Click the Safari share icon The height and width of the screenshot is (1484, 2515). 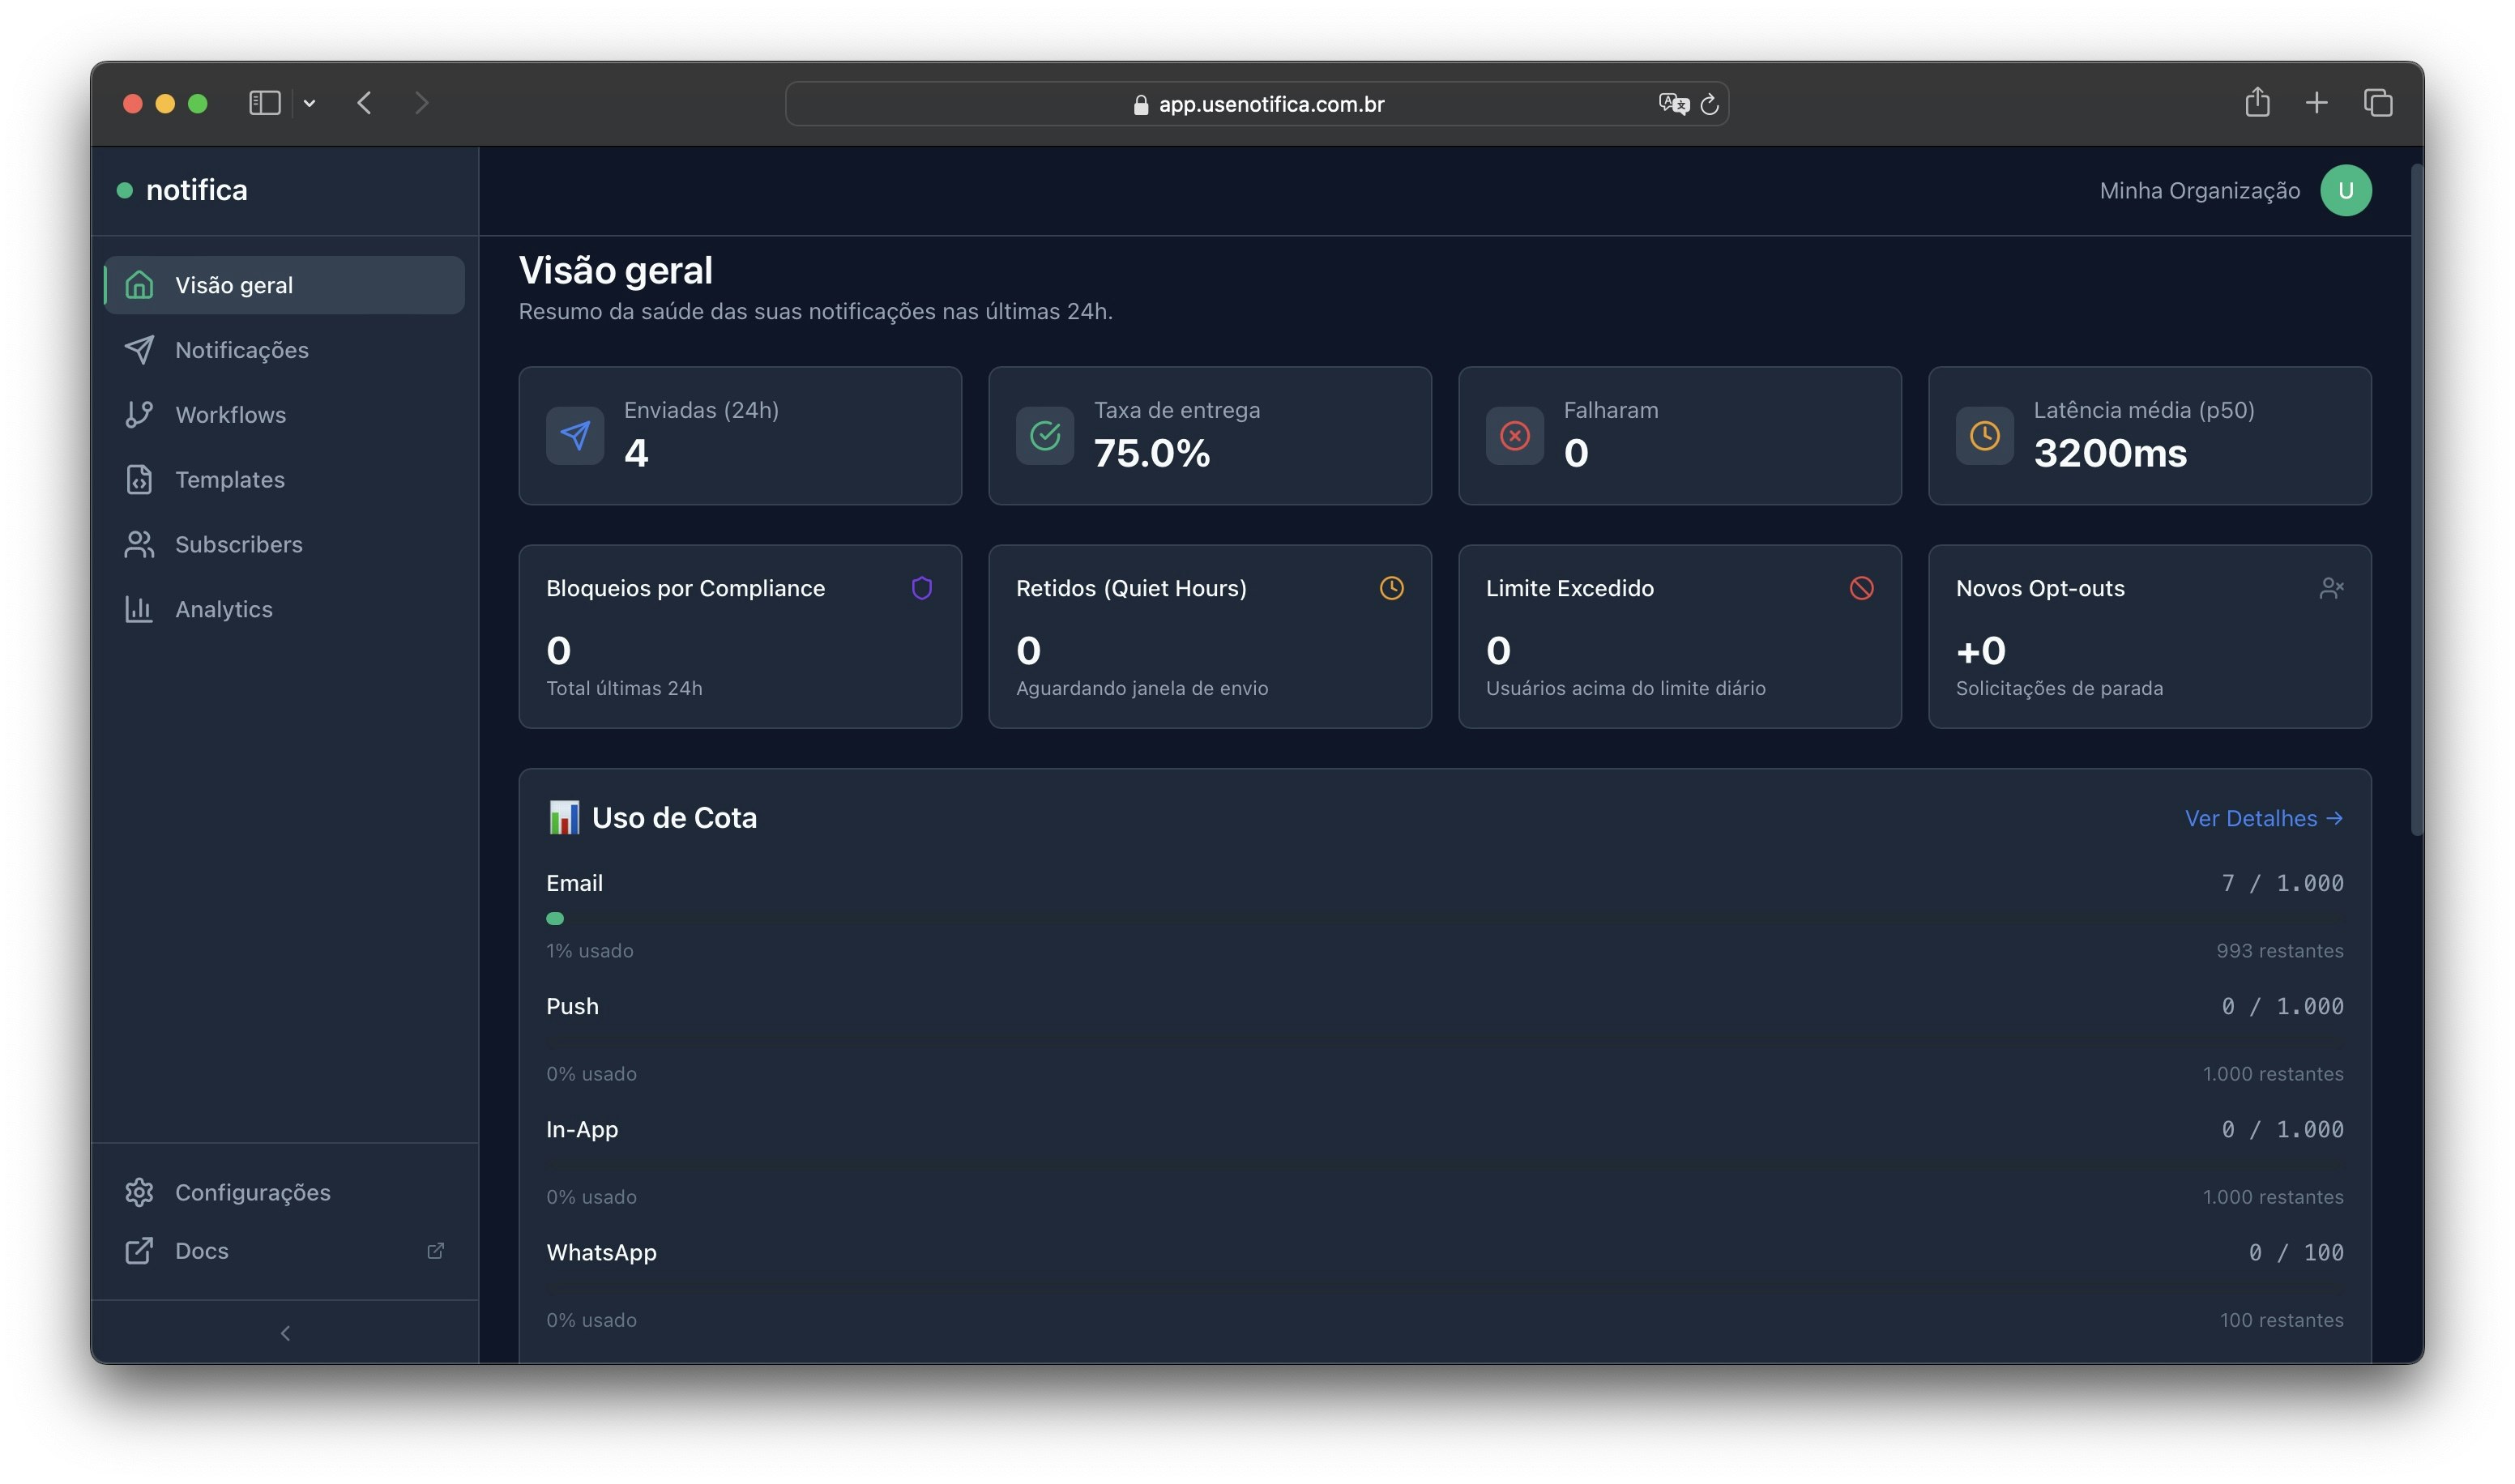2258,102
